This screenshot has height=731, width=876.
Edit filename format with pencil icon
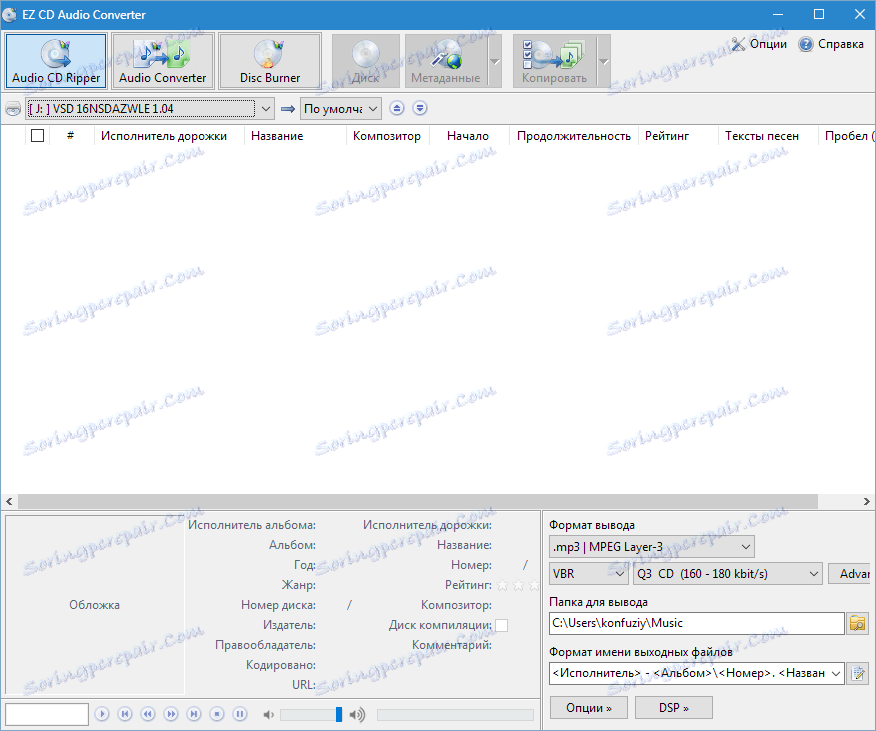click(858, 673)
